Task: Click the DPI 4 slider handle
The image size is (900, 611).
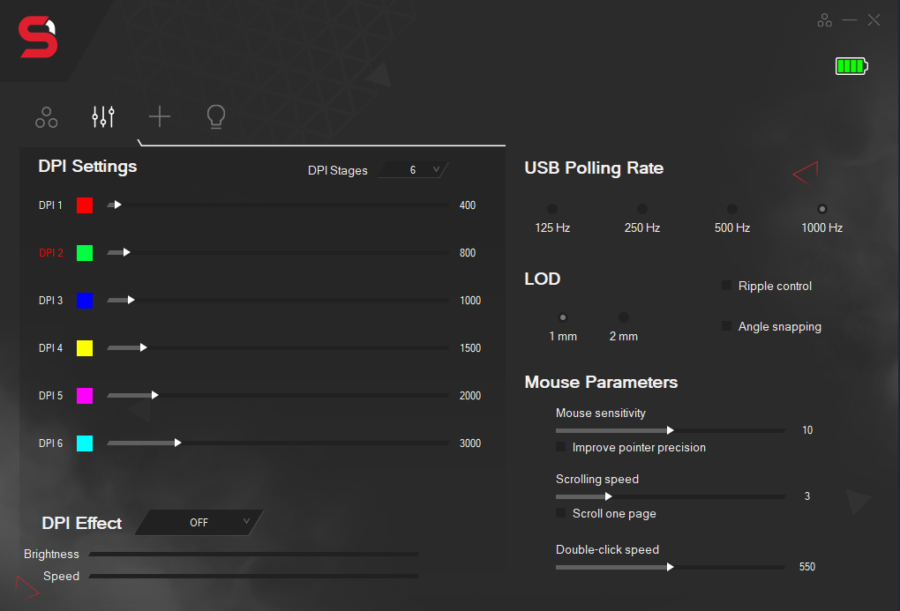Action: click(x=143, y=347)
